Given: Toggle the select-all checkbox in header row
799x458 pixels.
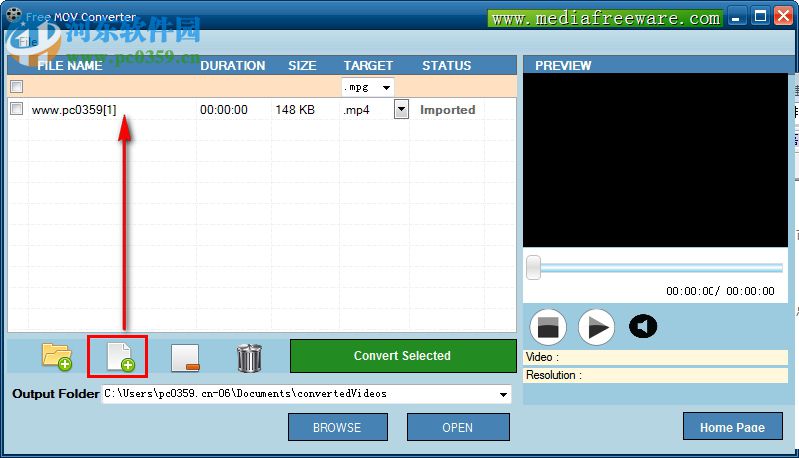Looking at the screenshot, I should [17, 86].
